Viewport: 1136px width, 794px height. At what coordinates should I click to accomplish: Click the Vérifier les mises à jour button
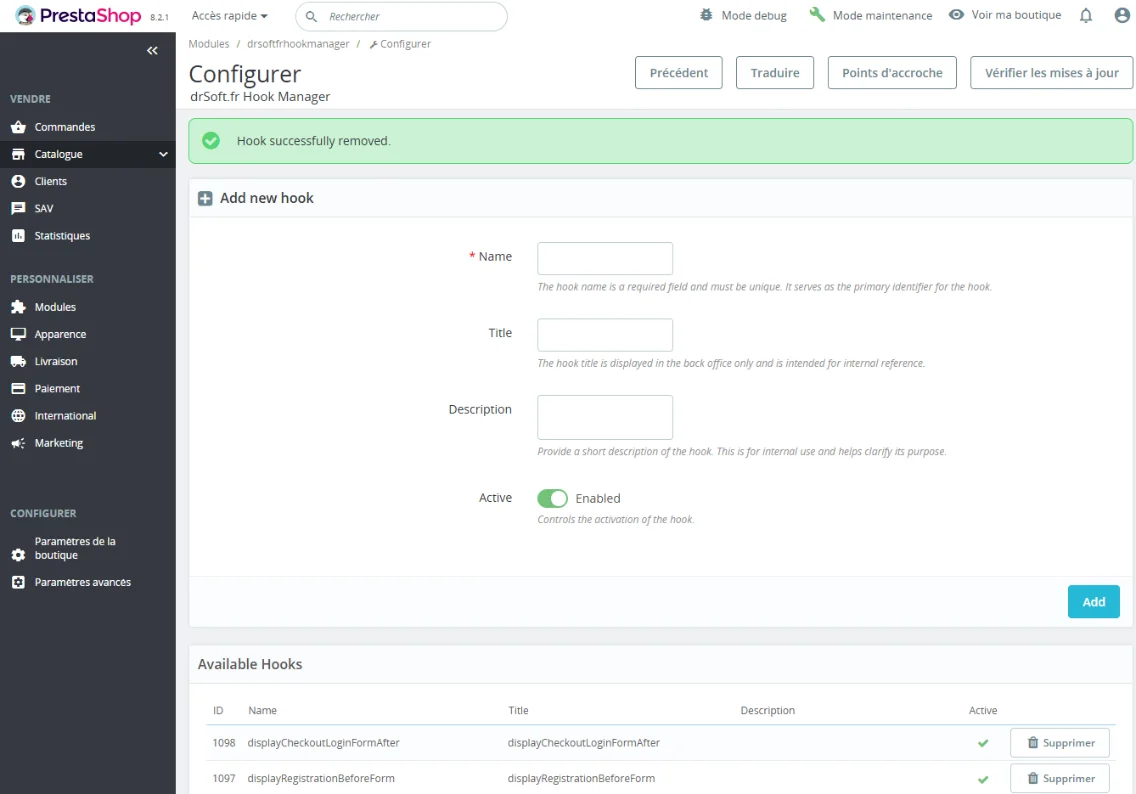(1051, 72)
